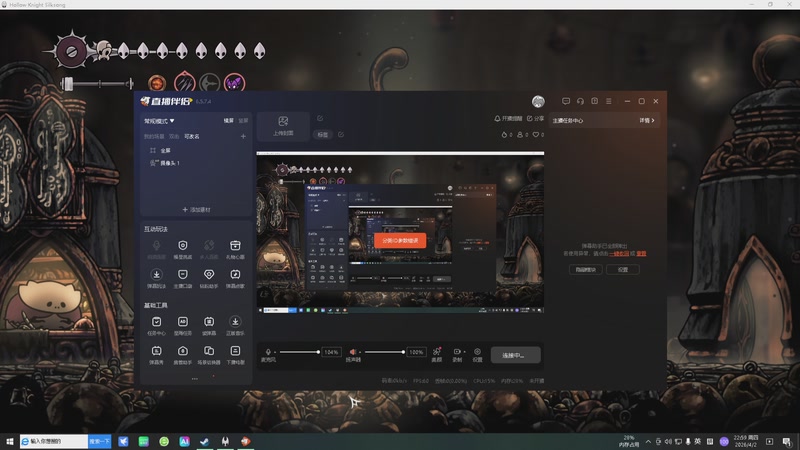The image size is (800, 450).
Task: Add a new scene with plus icon
Action: 243,136
